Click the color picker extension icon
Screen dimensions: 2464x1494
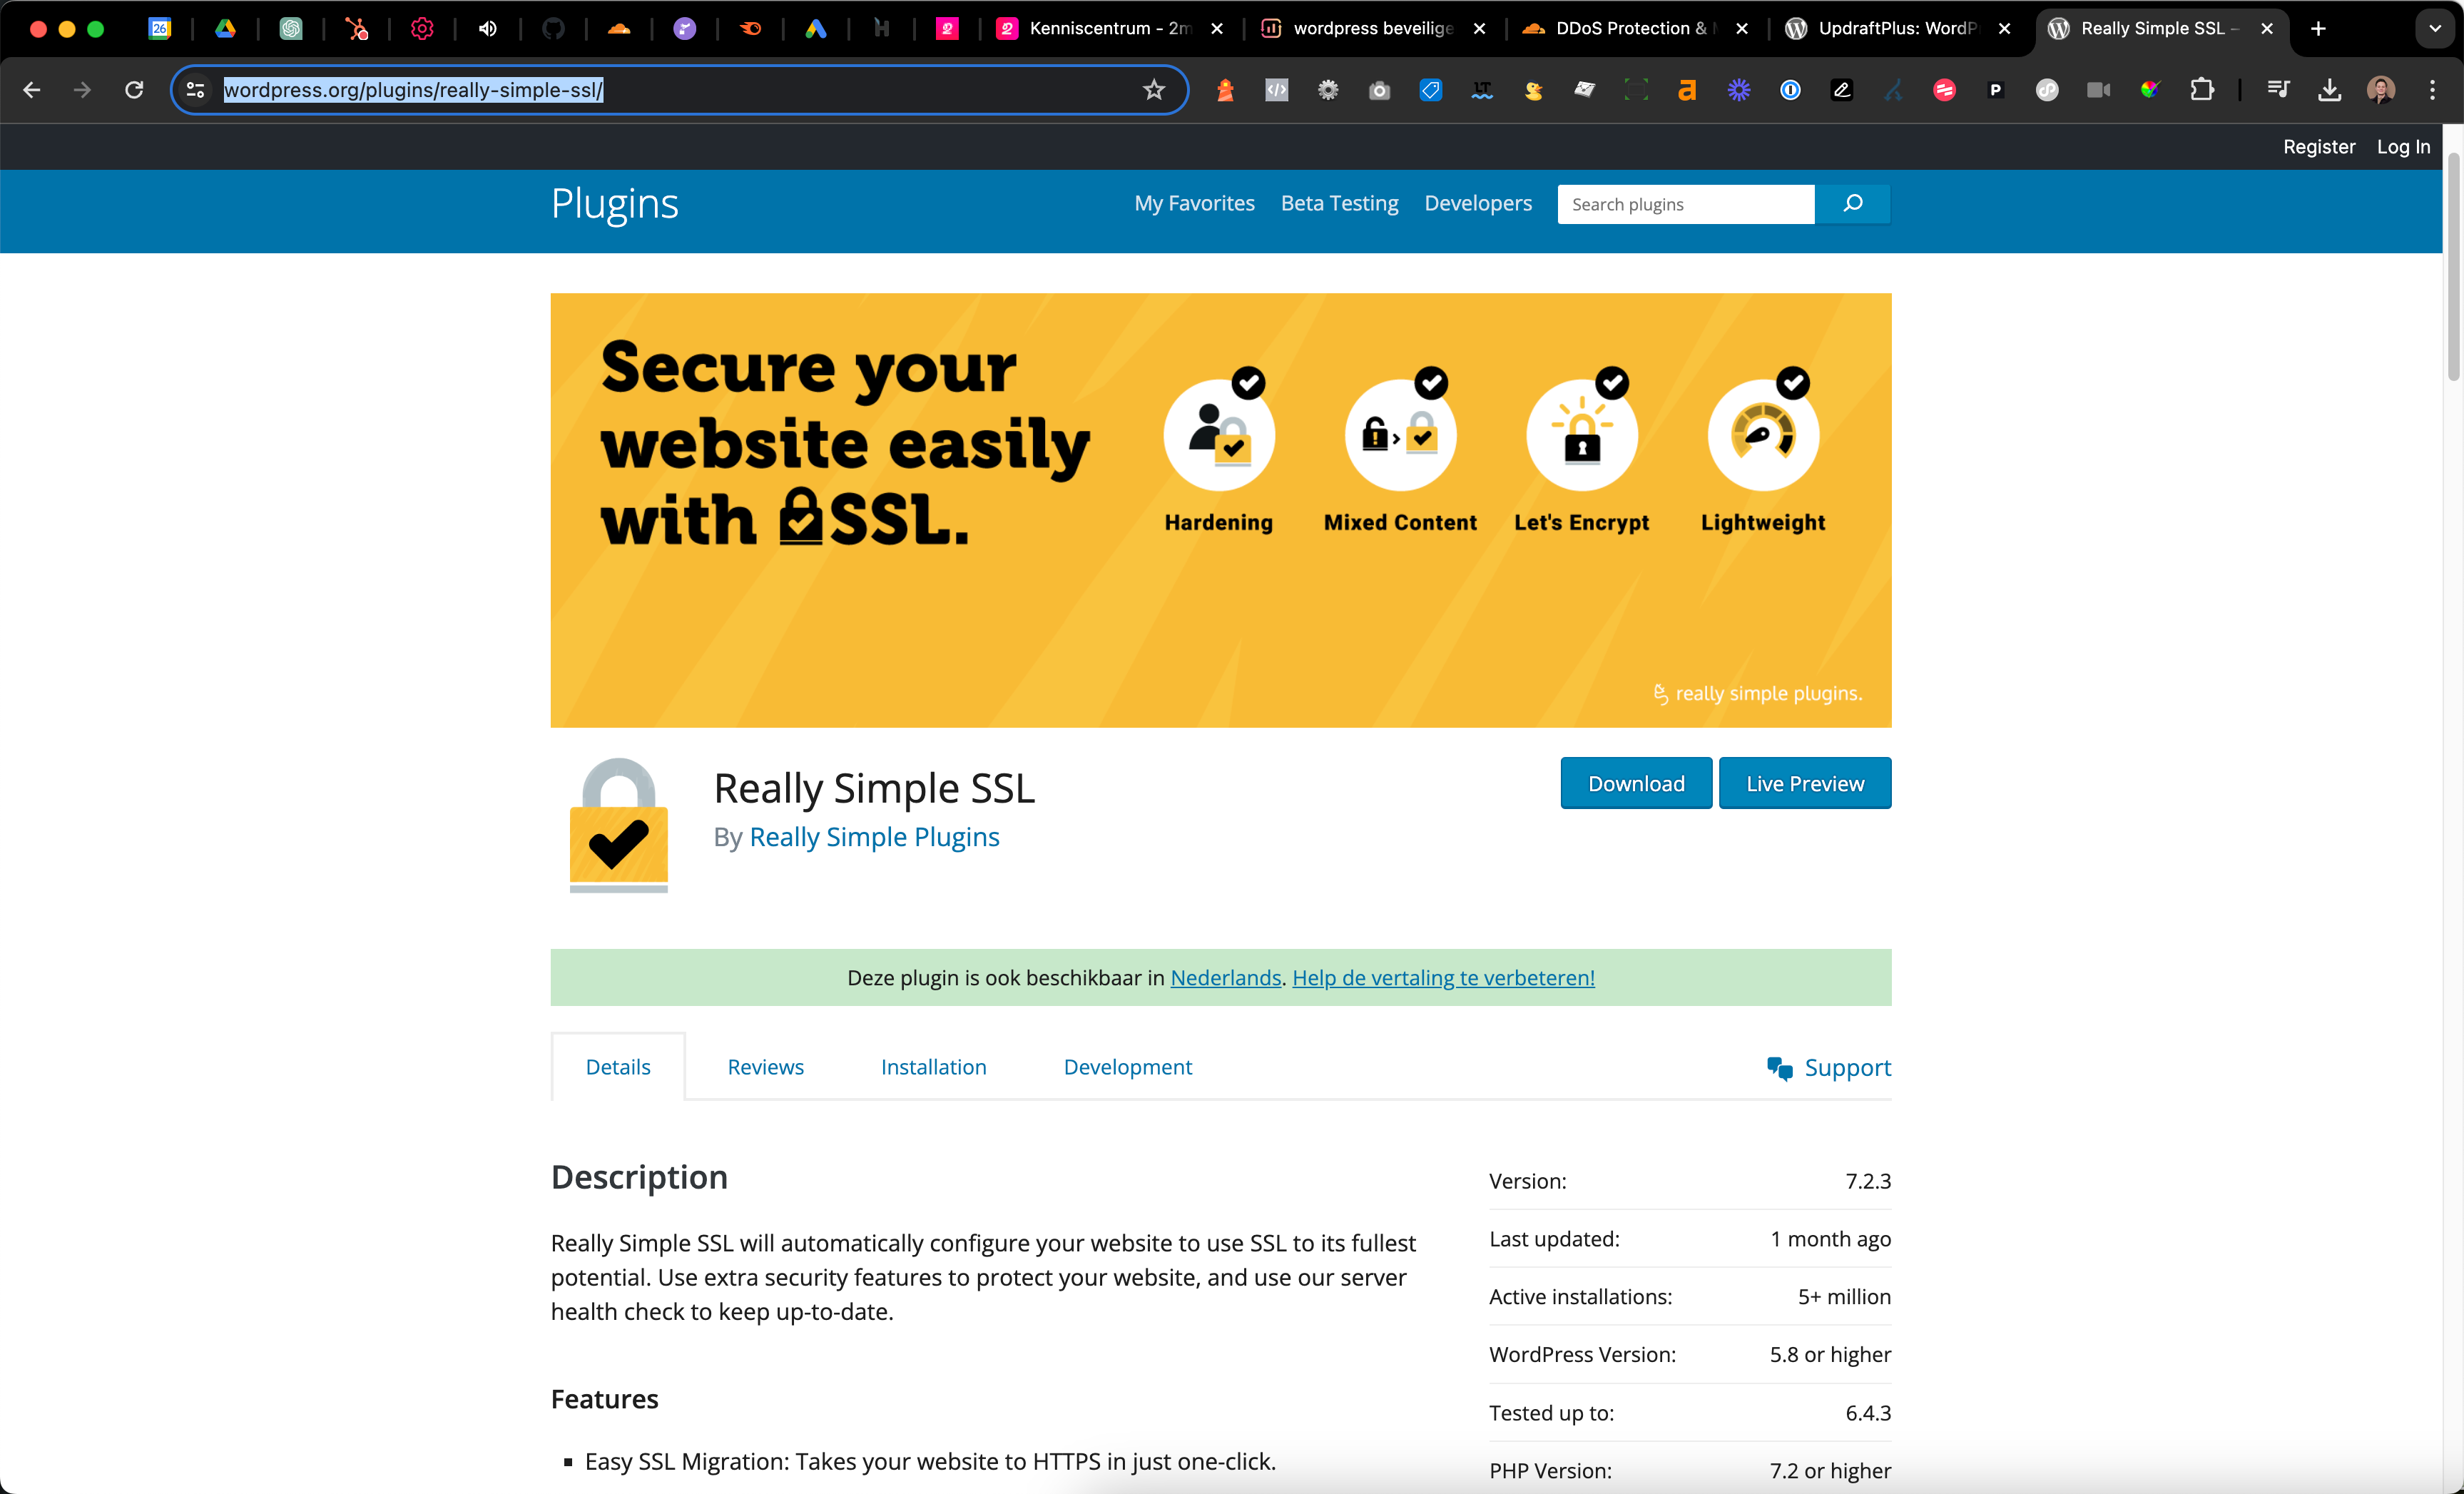tap(2149, 90)
